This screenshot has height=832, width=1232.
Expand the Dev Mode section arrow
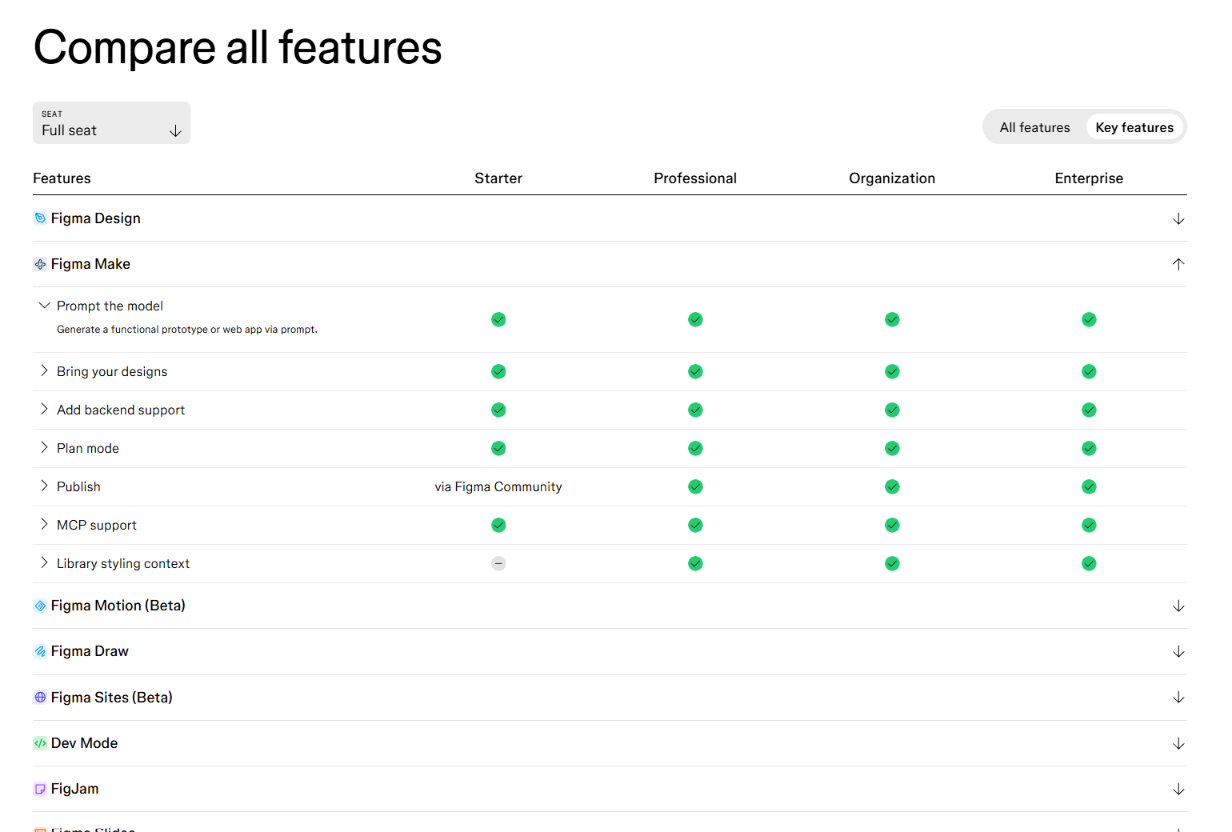1178,743
